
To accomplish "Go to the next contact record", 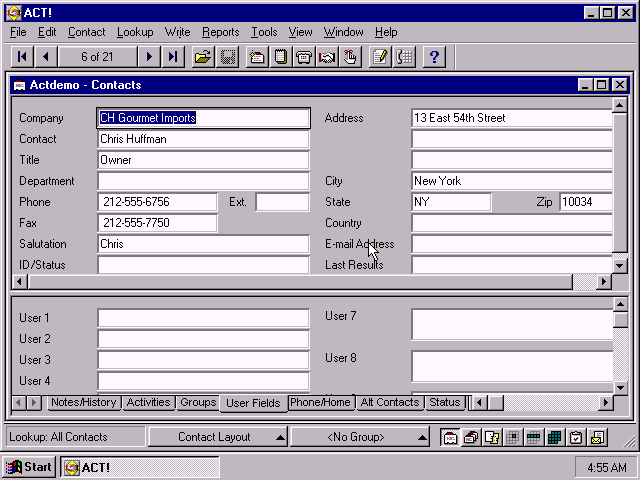I will 149,57.
